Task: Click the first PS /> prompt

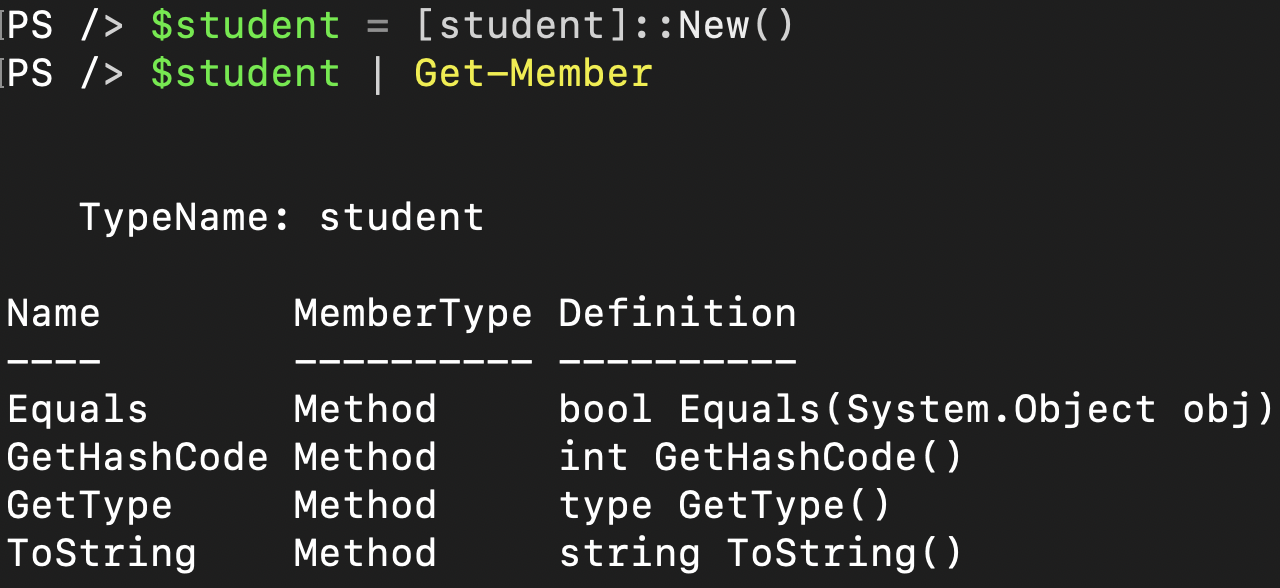Action: tap(66, 26)
